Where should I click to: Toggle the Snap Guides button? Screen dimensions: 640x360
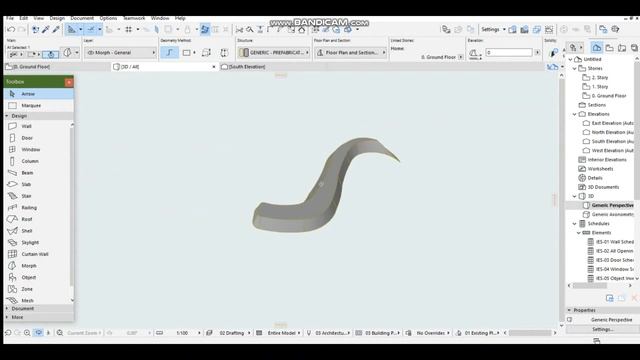[x=91, y=29]
